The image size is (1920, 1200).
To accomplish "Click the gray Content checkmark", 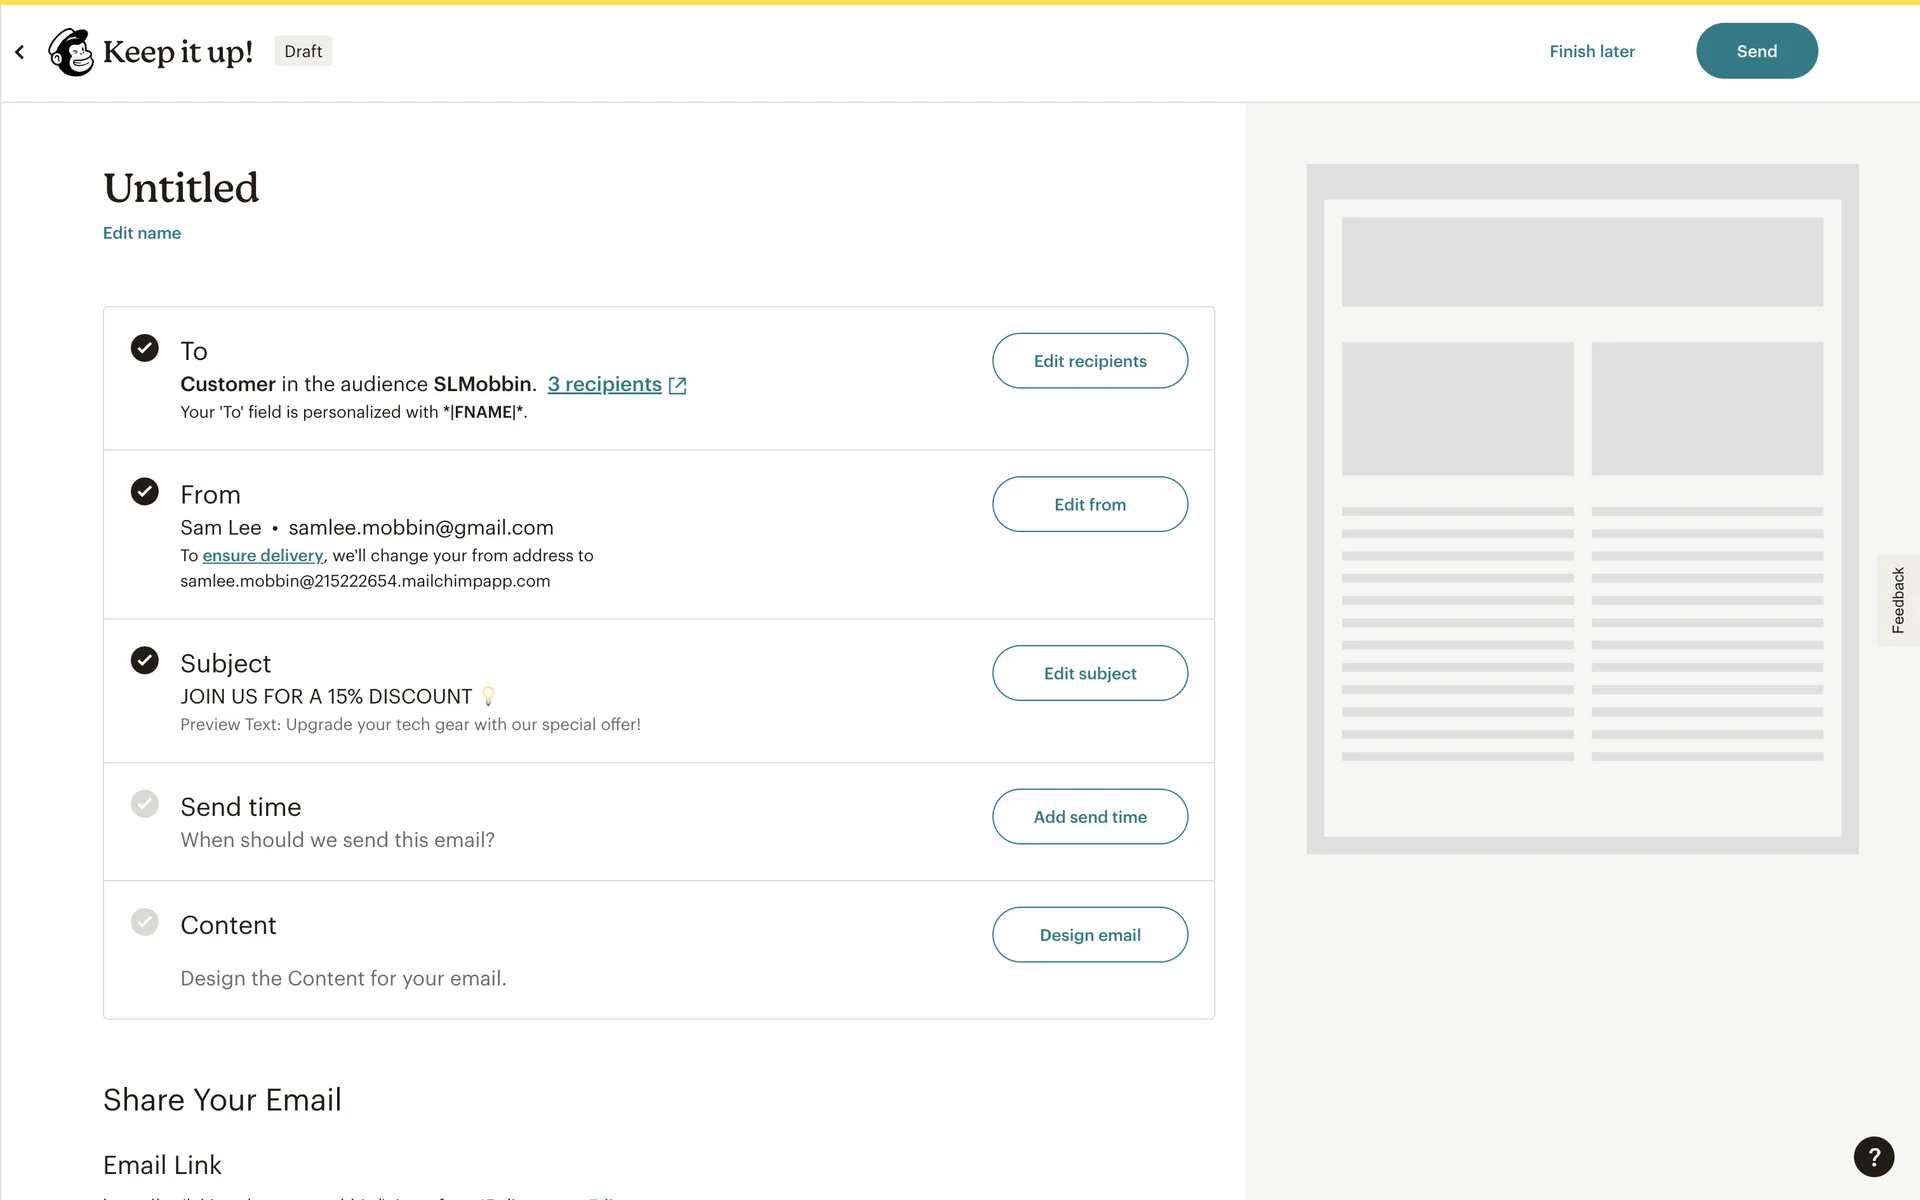I will tap(145, 922).
